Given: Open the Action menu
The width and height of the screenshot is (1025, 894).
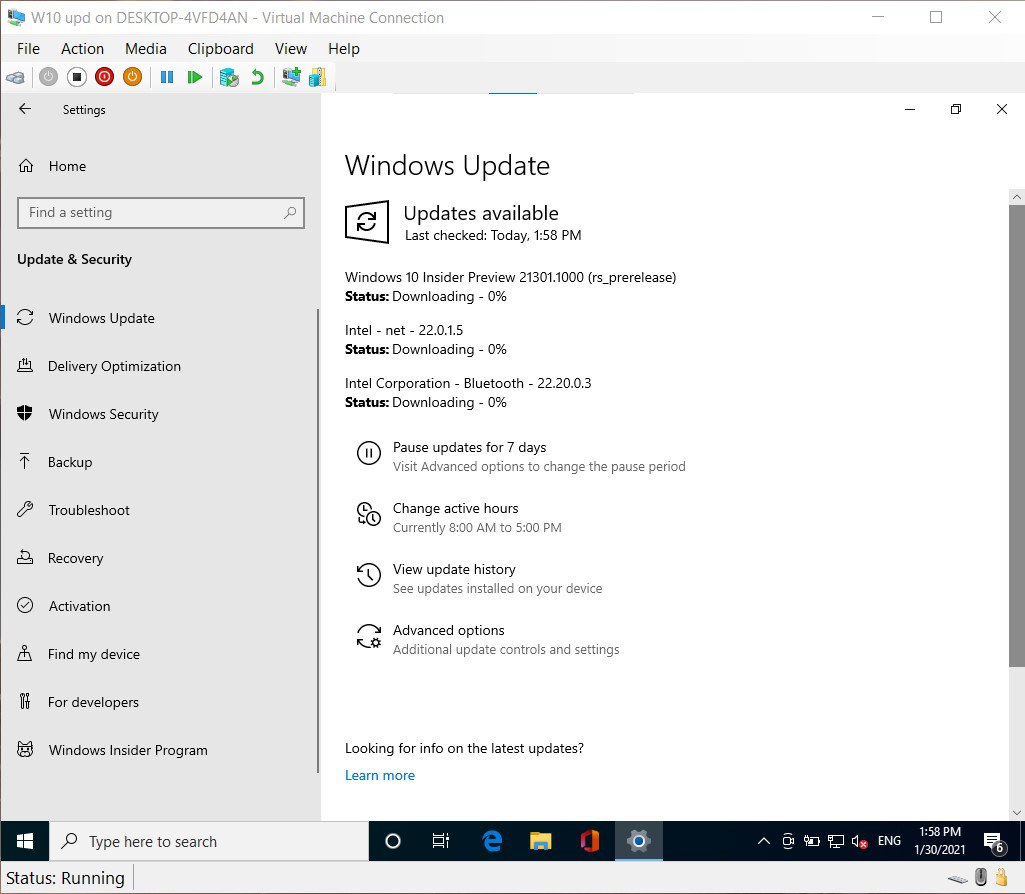Looking at the screenshot, I should [82, 48].
